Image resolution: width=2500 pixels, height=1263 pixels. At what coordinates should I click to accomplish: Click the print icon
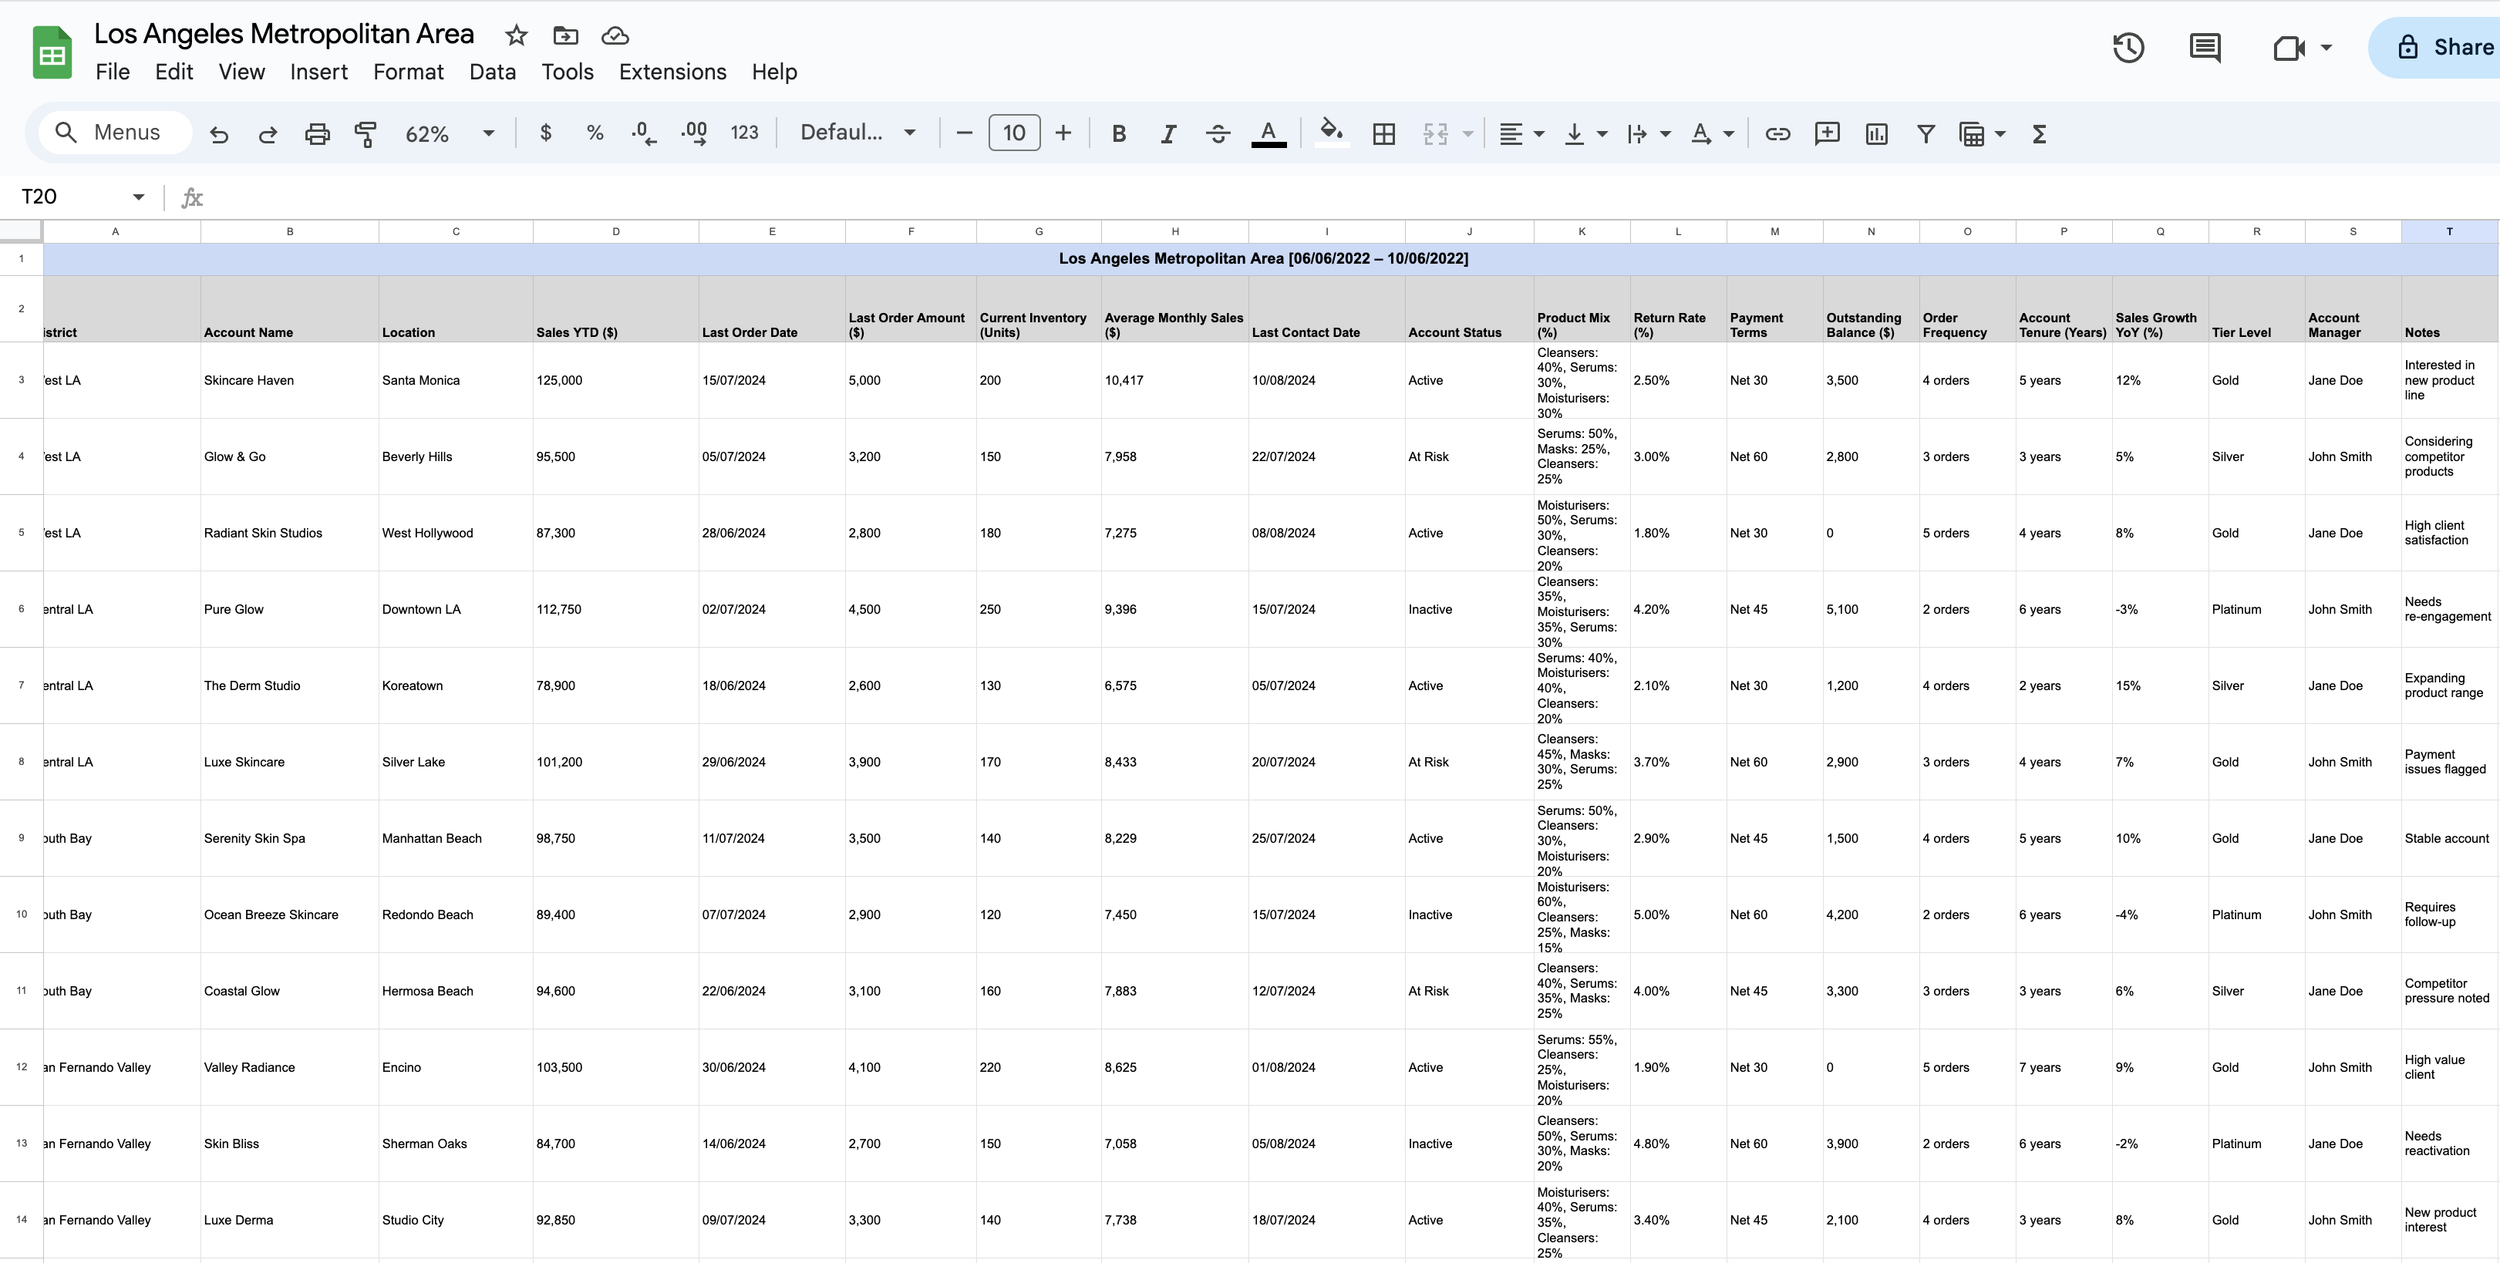317,133
